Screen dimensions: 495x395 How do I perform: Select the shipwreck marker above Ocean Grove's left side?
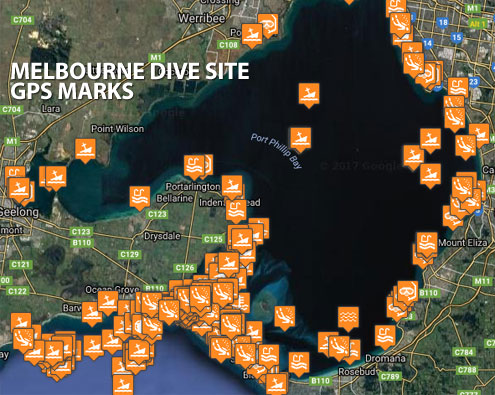pyautogui.click(x=108, y=302)
